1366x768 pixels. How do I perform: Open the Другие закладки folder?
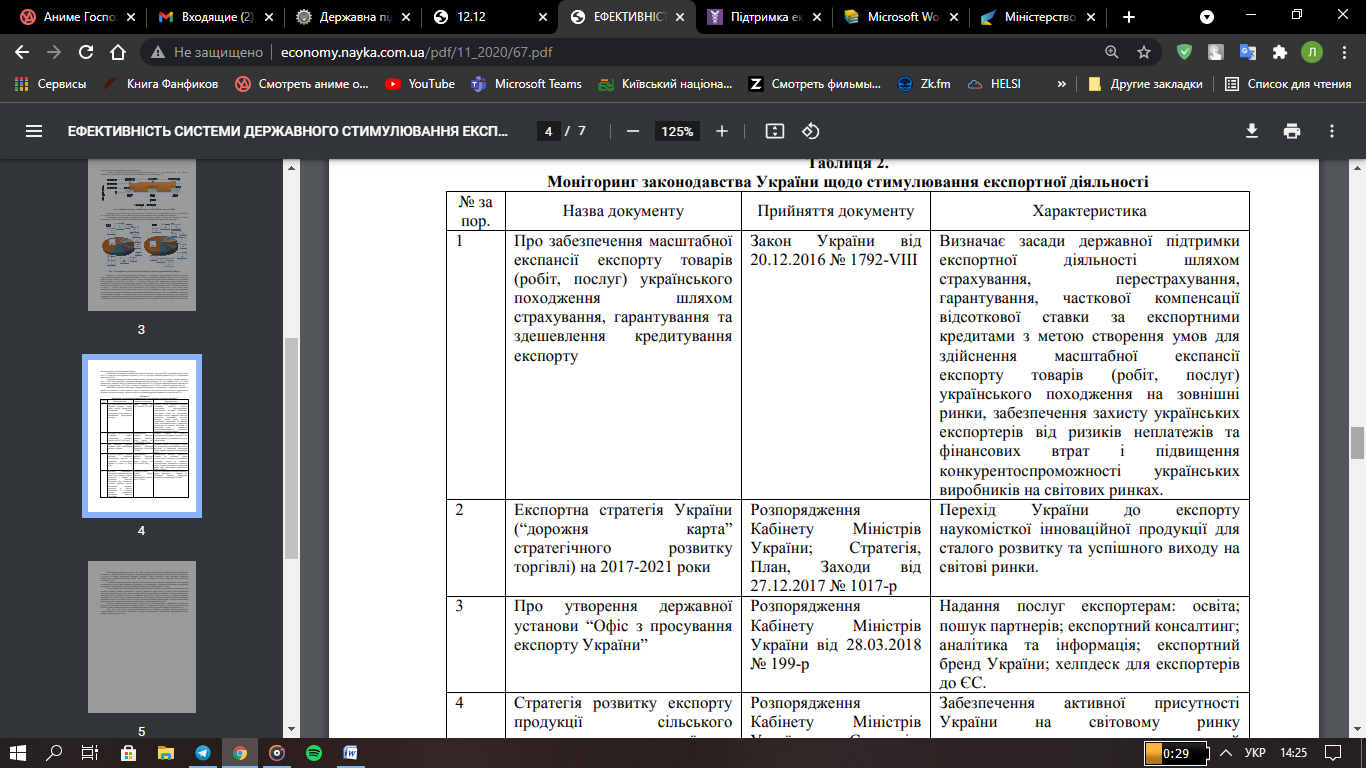pyautogui.click(x=1145, y=84)
